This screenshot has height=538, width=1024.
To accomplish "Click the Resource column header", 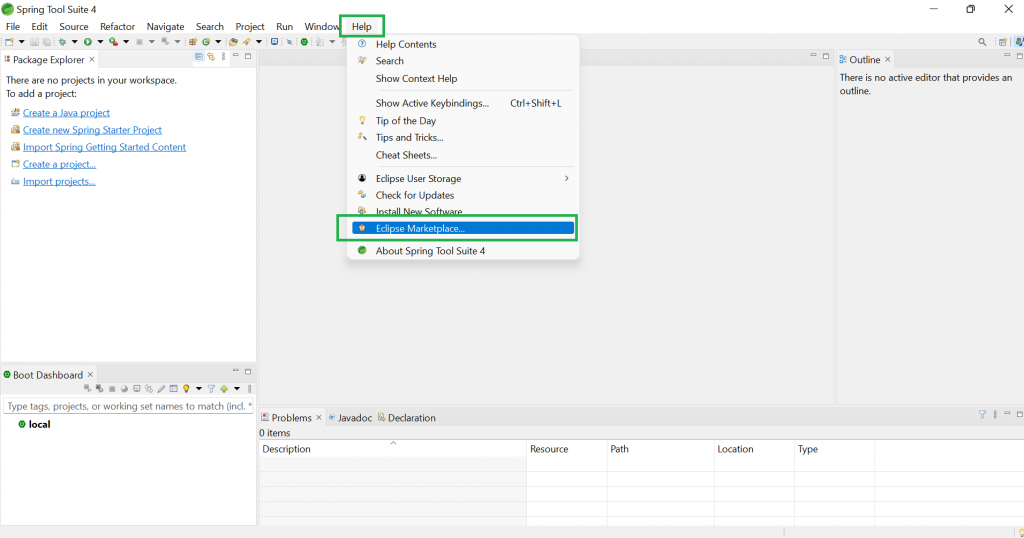I will coord(567,449).
